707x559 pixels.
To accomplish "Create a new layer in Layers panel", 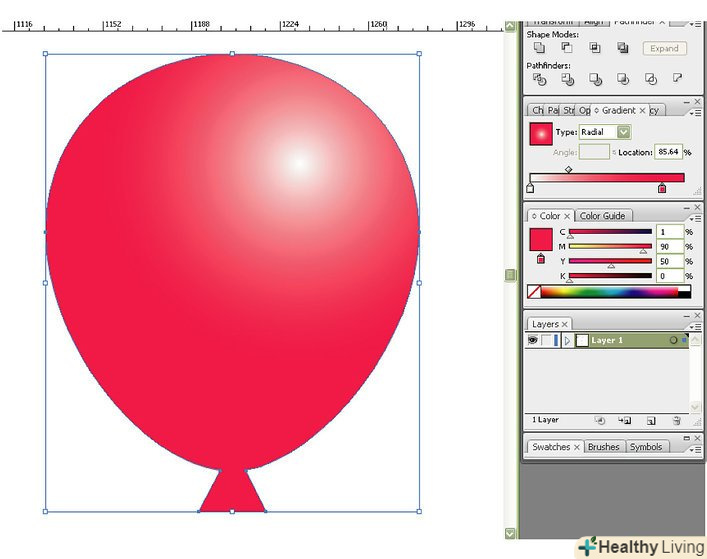I will [x=650, y=421].
